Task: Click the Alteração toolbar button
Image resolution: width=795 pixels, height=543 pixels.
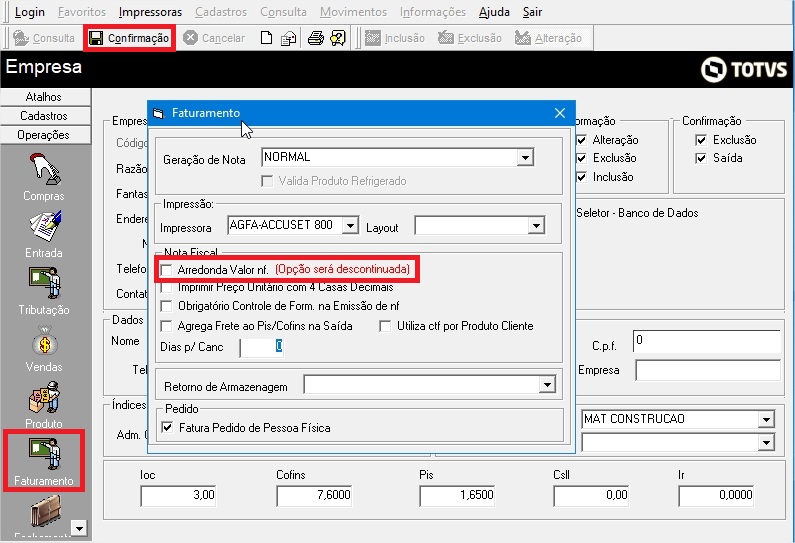Action: coord(548,38)
